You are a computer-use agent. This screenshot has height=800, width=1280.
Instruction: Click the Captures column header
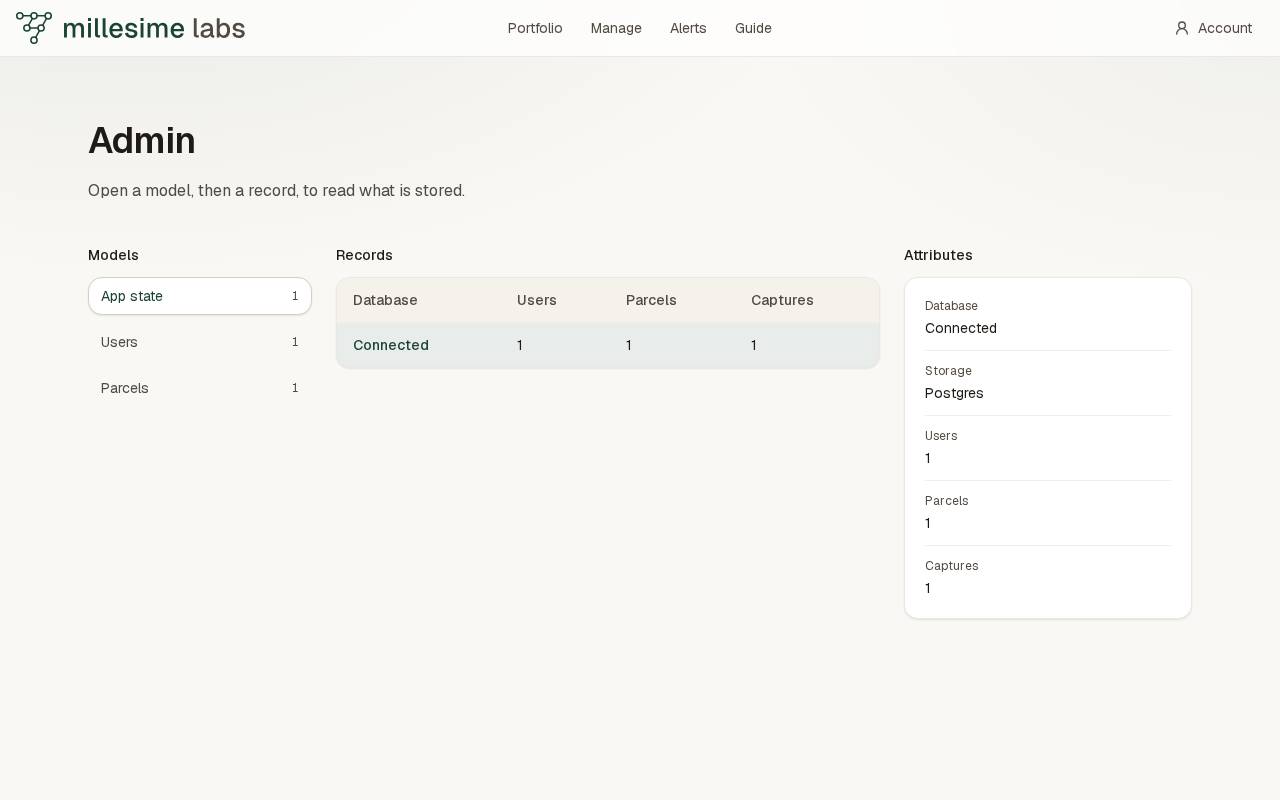pos(782,300)
